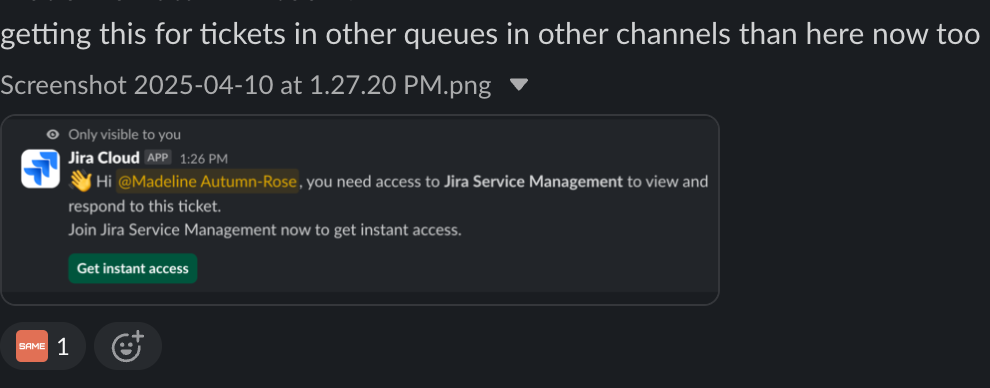The image size is (990, 388).
Task: Click the Join Jira Service Management now line
Action: [x=265, y=230]
